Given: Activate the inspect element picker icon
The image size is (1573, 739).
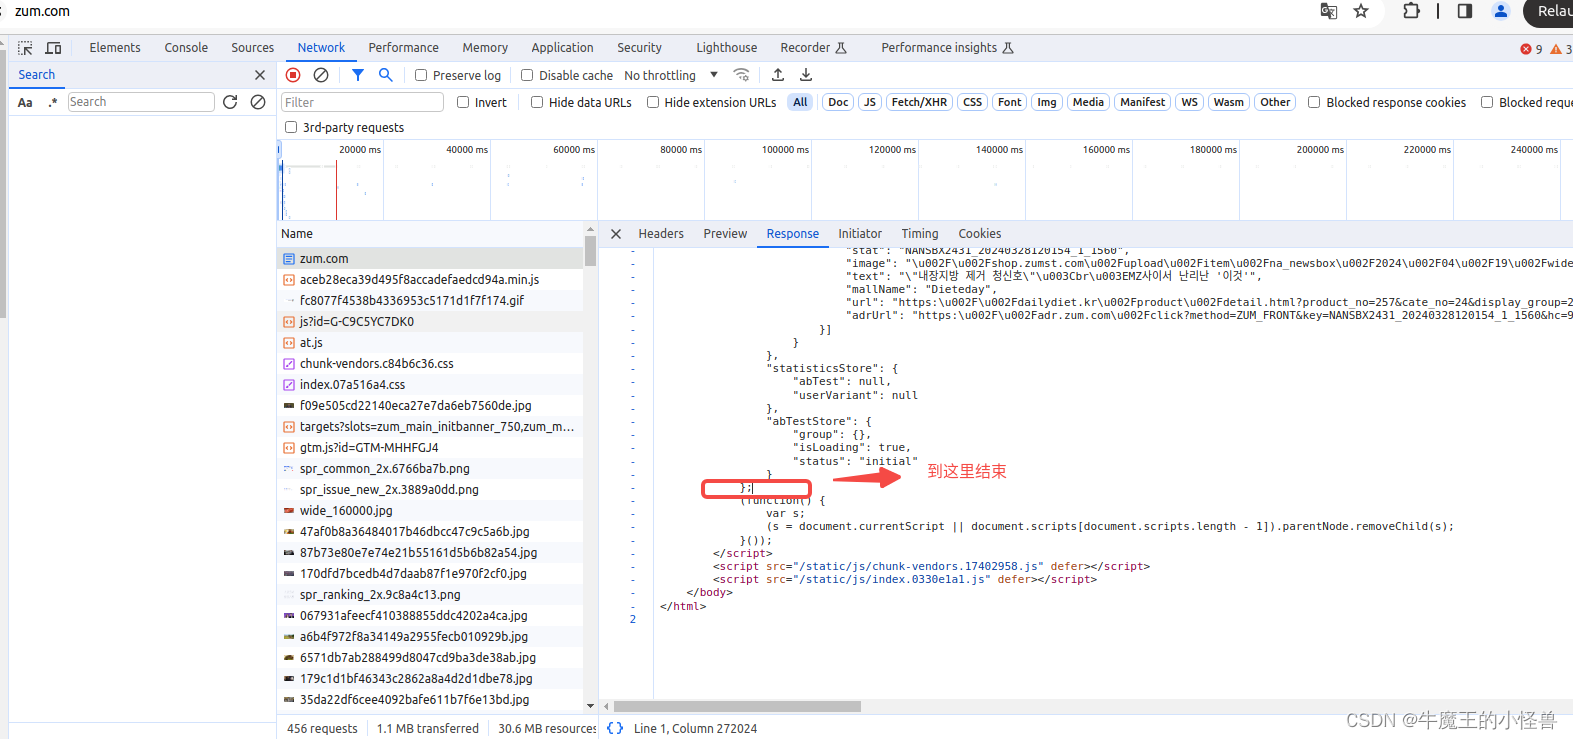Looking at the screenshot, I should (x=25, y=48).
